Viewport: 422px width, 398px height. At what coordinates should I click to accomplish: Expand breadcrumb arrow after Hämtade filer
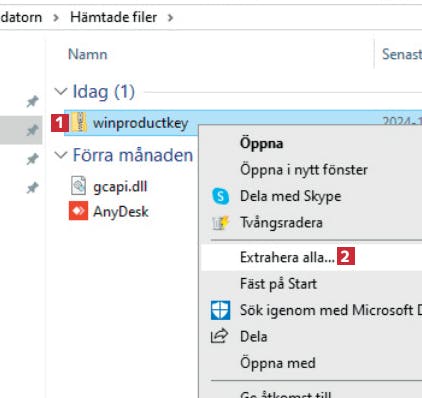click(170, 17)
